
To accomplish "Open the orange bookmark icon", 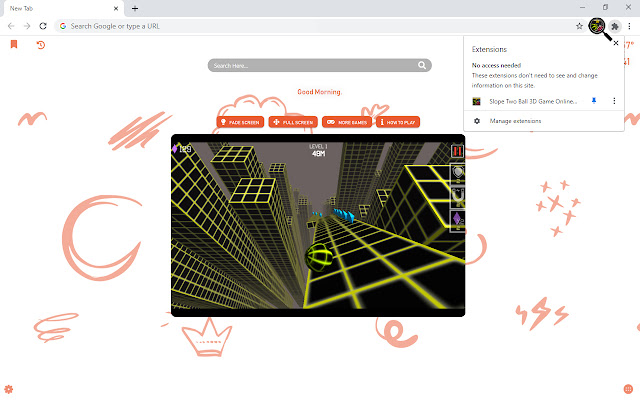I will point(14,44).
